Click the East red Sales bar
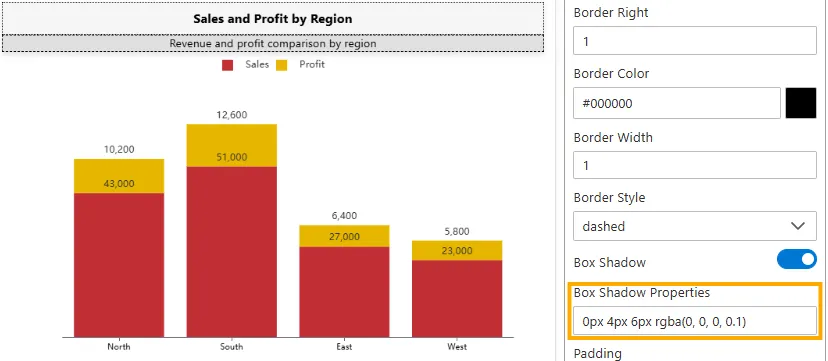The height and width of the screenshot is (361, 828). coord(344,292)
